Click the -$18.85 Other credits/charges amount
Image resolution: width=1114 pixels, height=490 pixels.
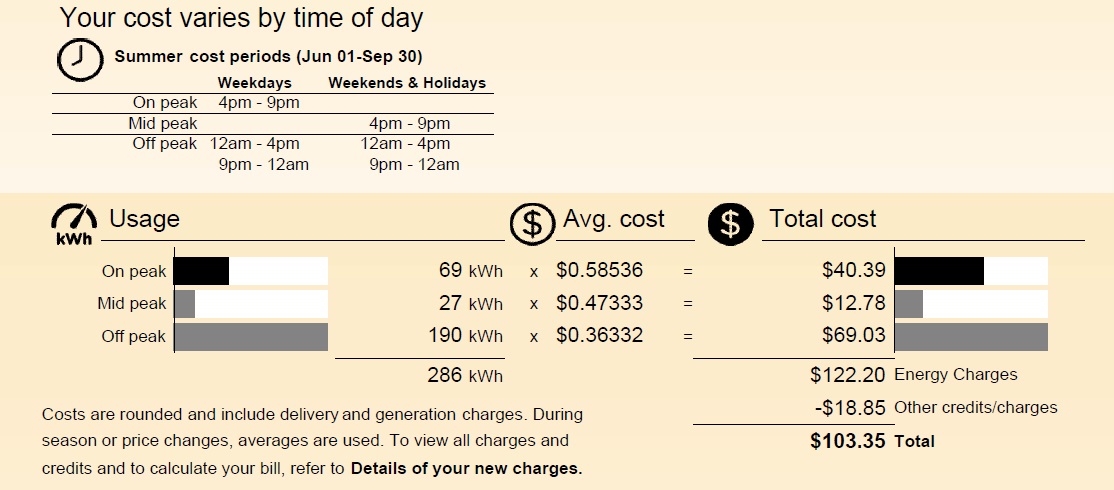pyautogui.click(x=850, y=408)
